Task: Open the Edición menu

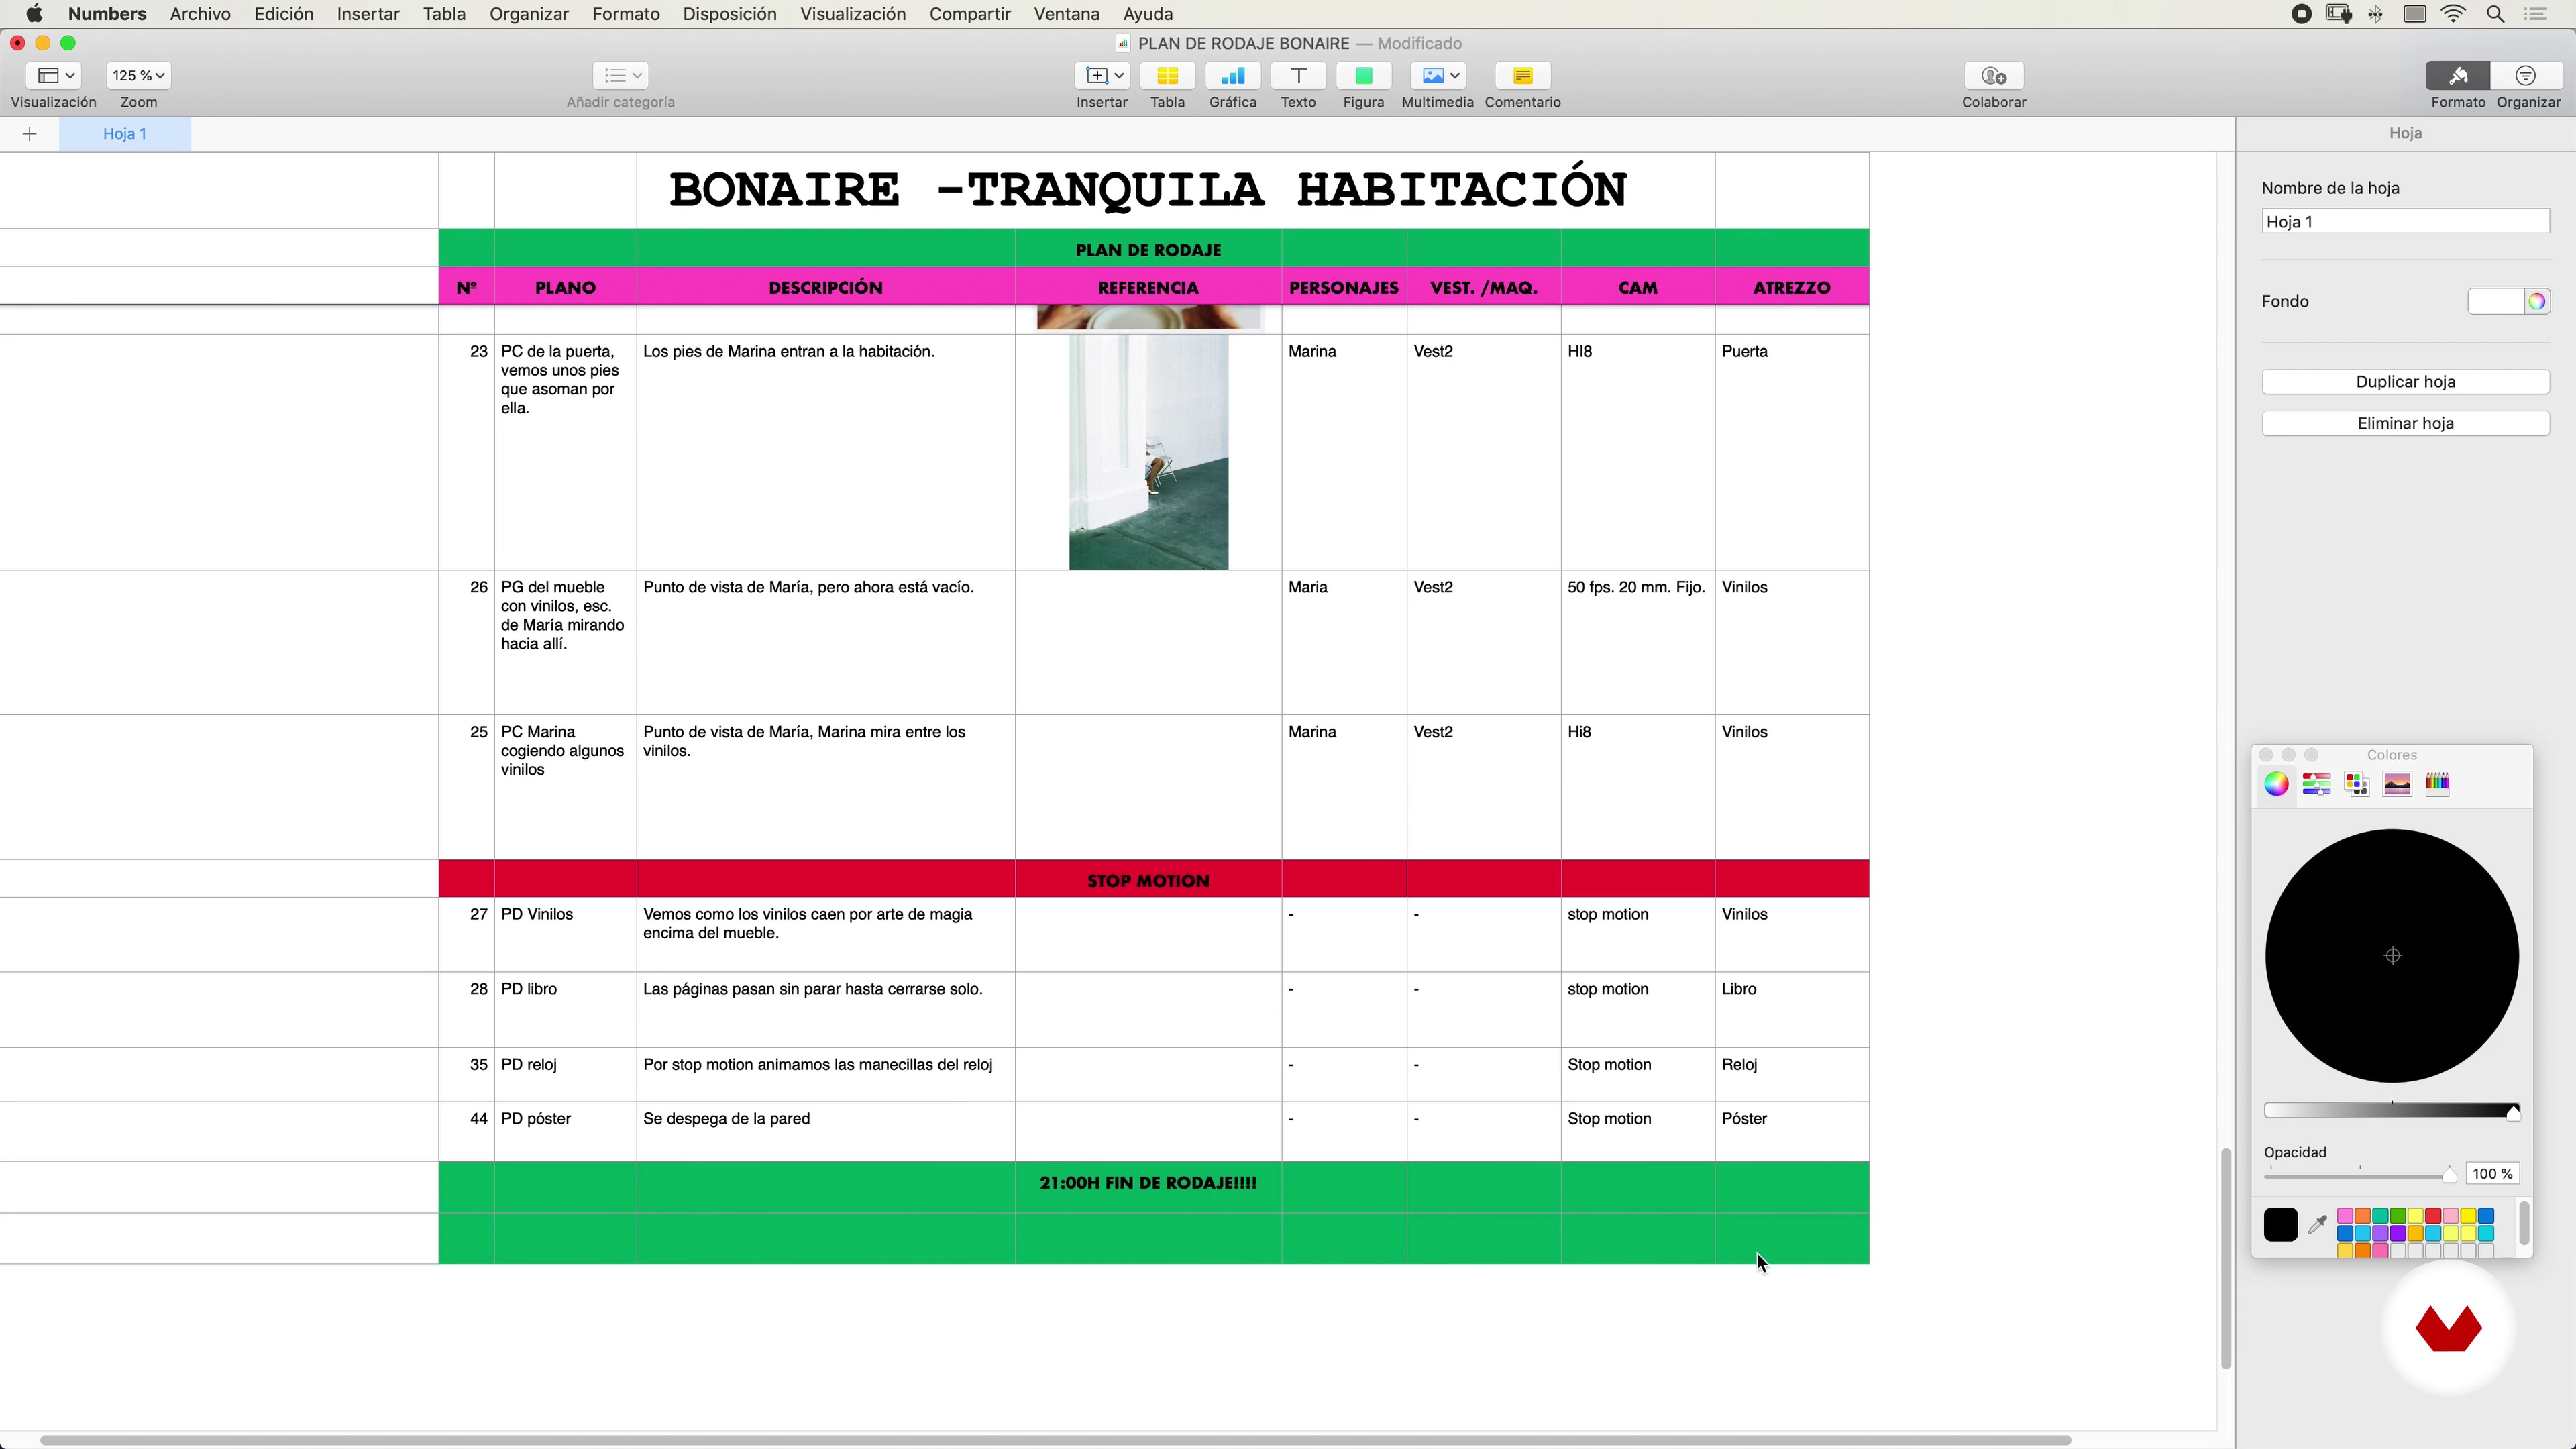Action: pyautogui.click(x=283, y=14)
